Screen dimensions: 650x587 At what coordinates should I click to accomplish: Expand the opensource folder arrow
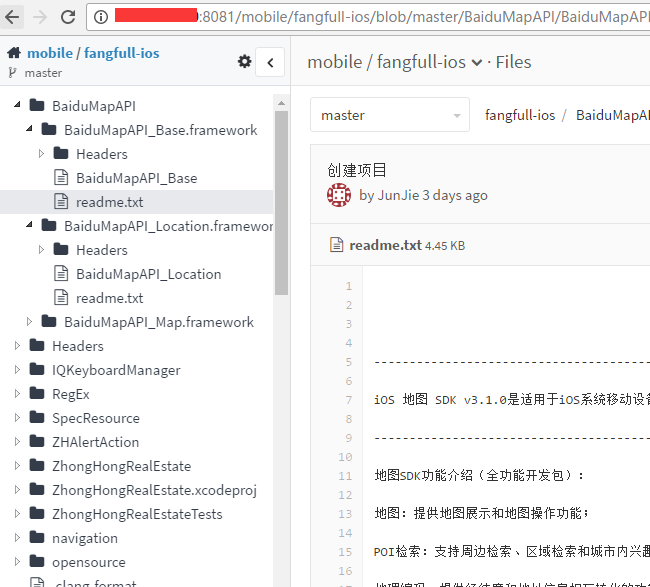[17, 562]
